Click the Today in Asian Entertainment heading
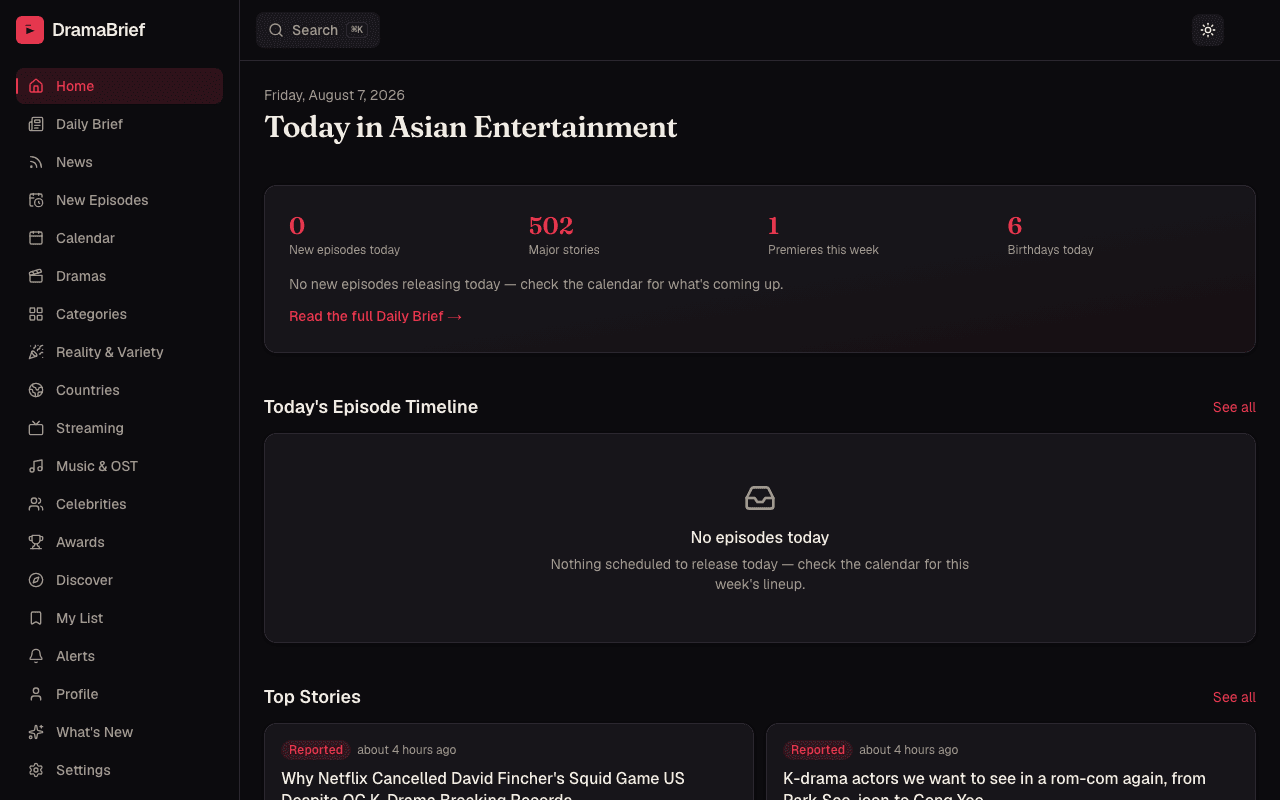This screenshot has width=1280, height=800. [470, 127]
